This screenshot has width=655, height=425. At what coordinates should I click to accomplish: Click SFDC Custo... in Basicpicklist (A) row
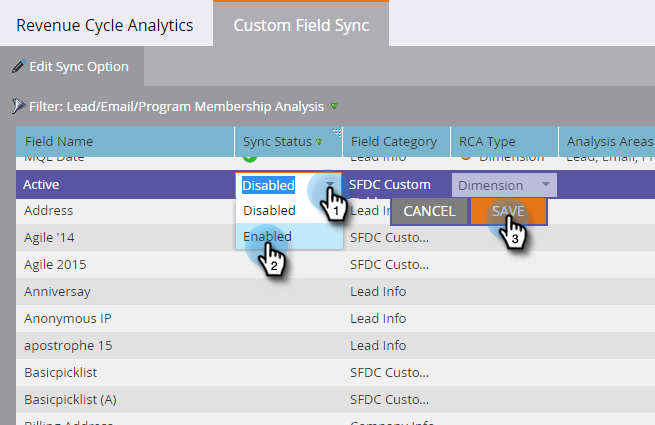click(389, 400)
